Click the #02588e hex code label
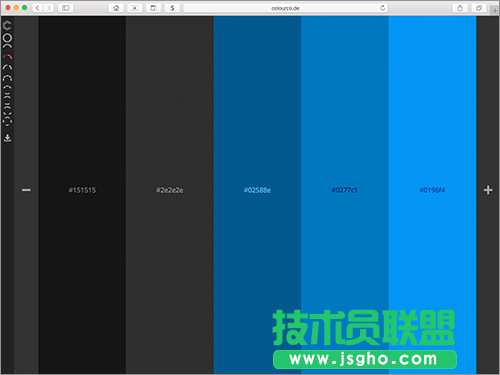The width and height of the screenshot is (500, 375). point(257,190)
